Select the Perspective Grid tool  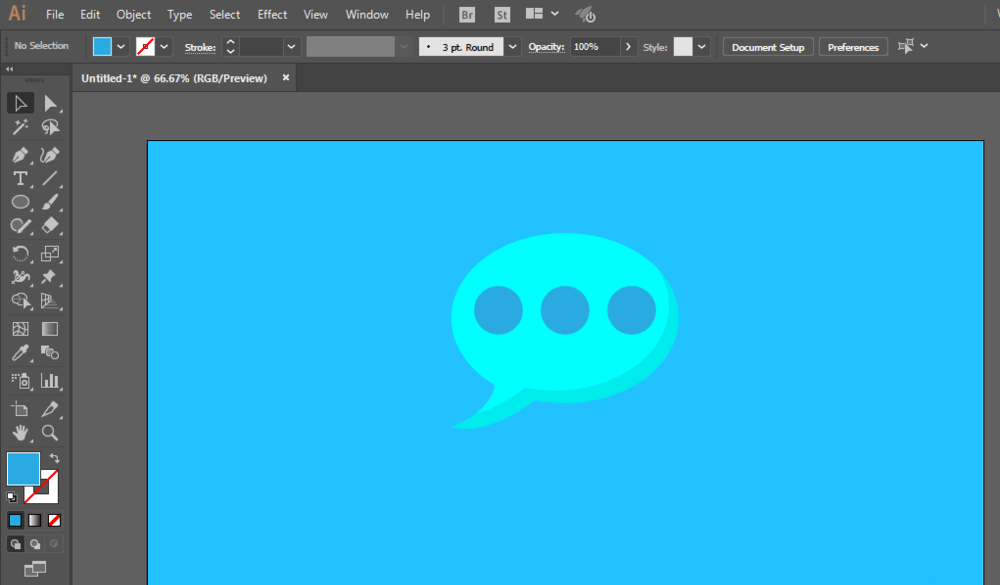pos(50,301)
